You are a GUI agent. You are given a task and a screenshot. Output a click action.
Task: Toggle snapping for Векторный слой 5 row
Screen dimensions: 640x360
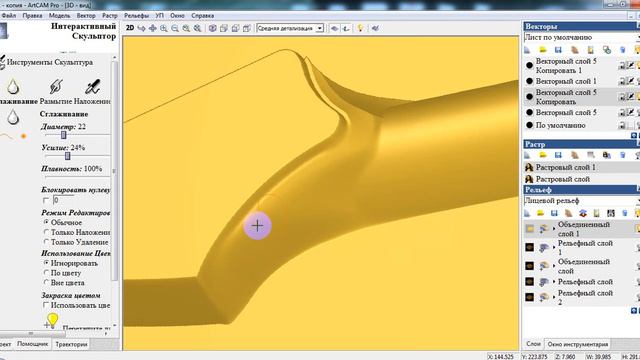[631, 112]
